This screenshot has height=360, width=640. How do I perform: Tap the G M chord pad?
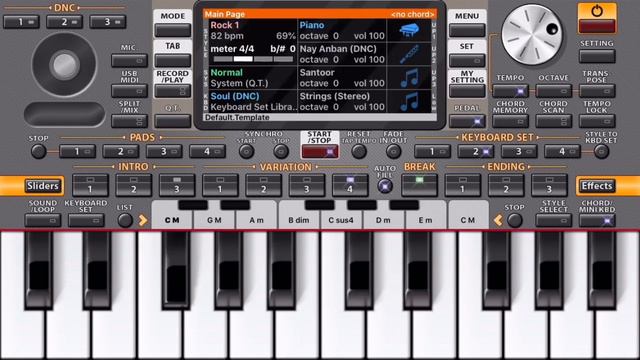214,220
